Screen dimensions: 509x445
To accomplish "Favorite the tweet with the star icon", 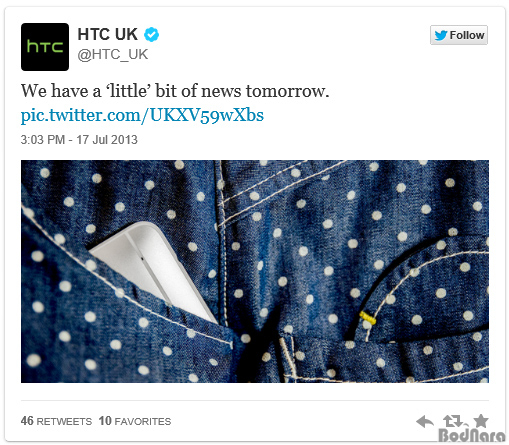I will pos(481,421).
